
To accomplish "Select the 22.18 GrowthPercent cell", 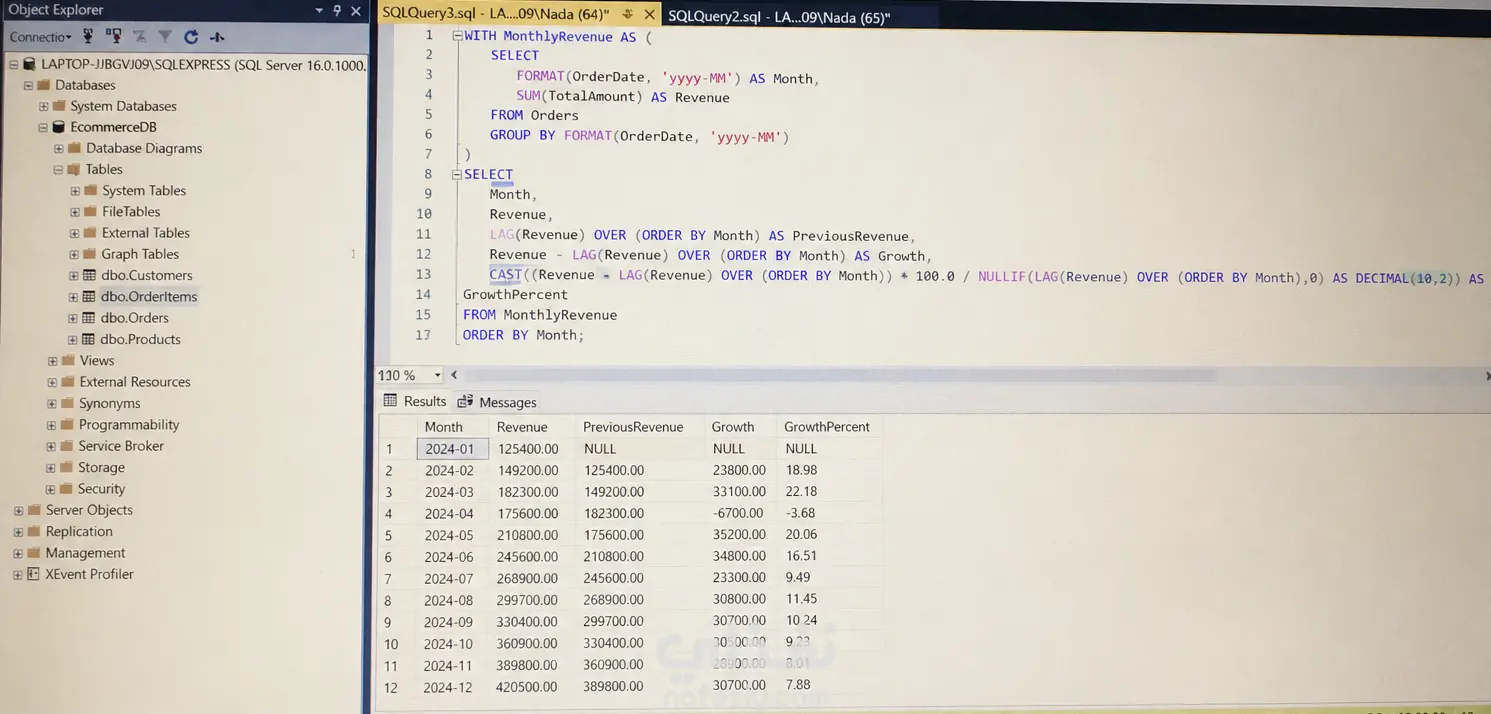I will point(828,491).
